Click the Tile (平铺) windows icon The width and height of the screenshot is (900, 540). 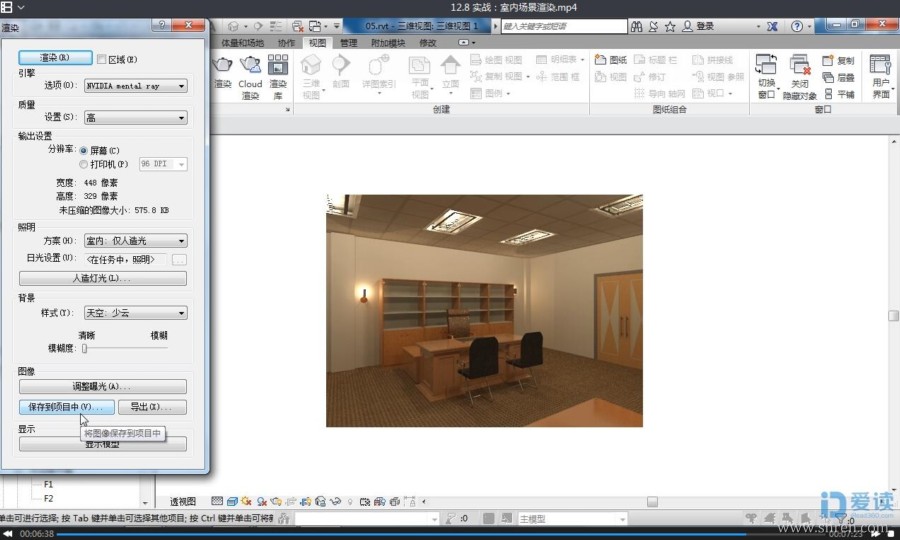[x=828, y=94]
